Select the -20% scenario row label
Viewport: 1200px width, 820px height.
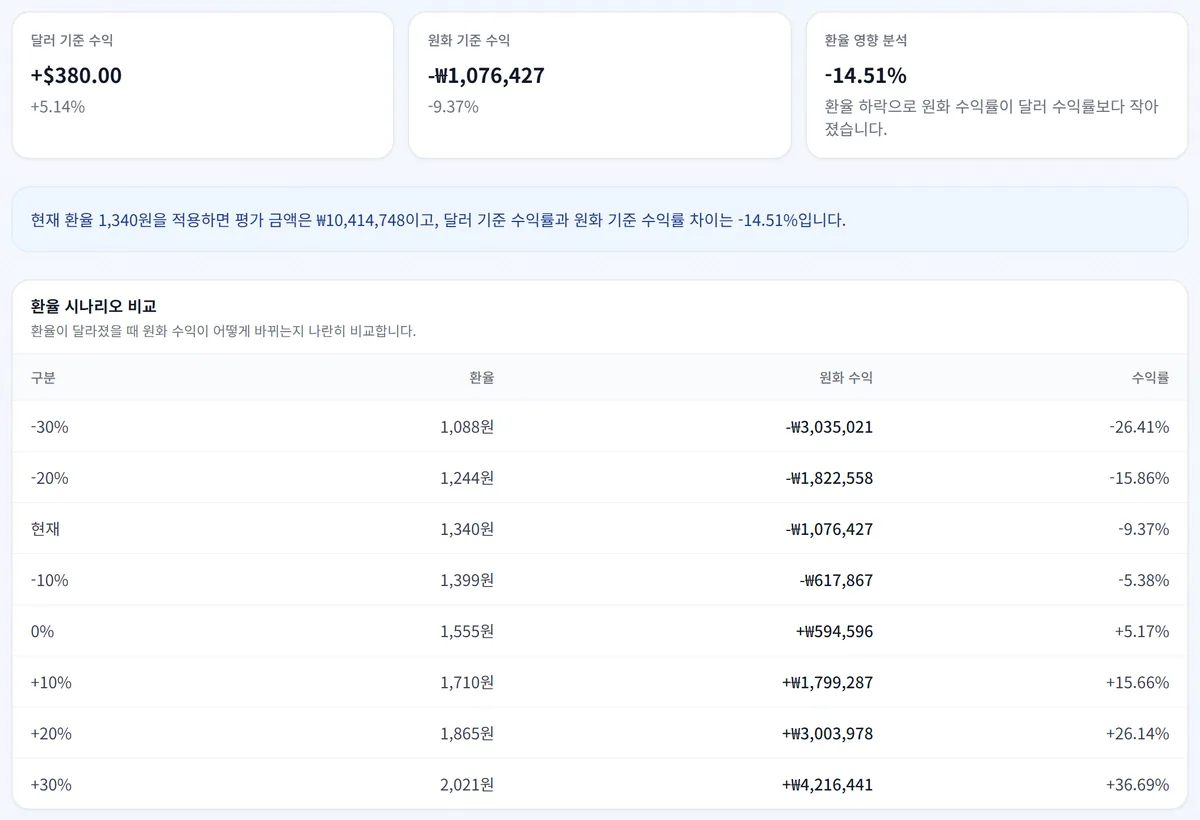coord(50,478)
